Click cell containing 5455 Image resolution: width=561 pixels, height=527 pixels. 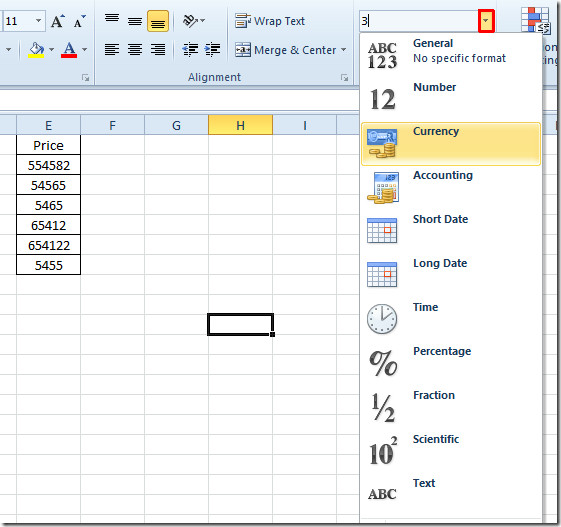48,265
